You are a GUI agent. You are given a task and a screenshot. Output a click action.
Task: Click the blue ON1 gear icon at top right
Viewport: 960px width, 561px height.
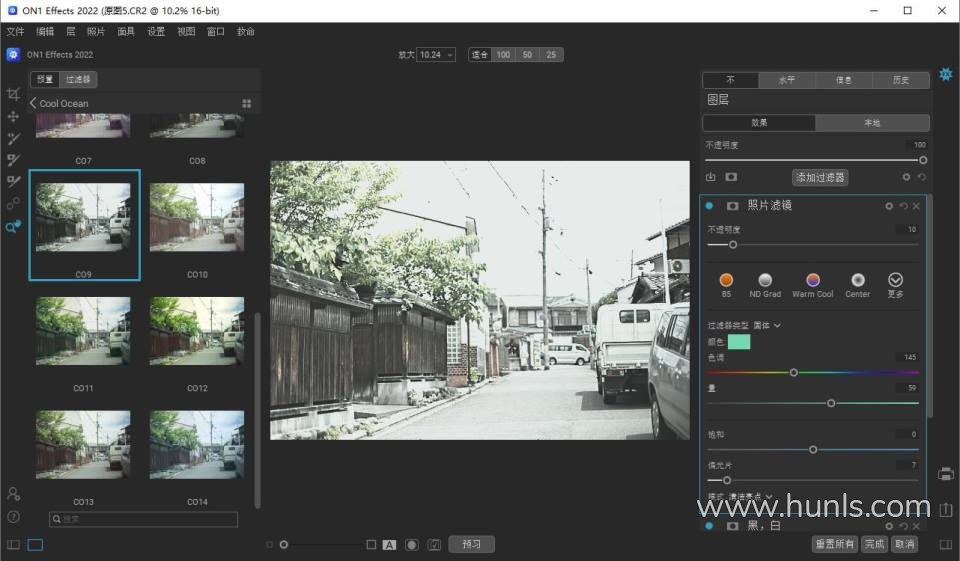click(946, 74)
